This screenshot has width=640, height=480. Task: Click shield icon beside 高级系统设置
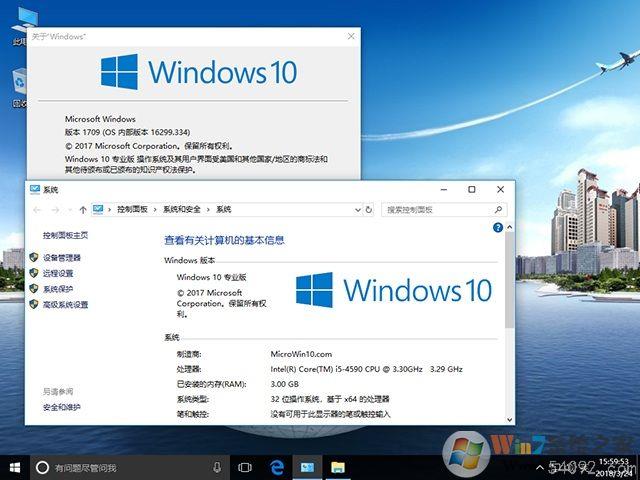click(34, 304)
